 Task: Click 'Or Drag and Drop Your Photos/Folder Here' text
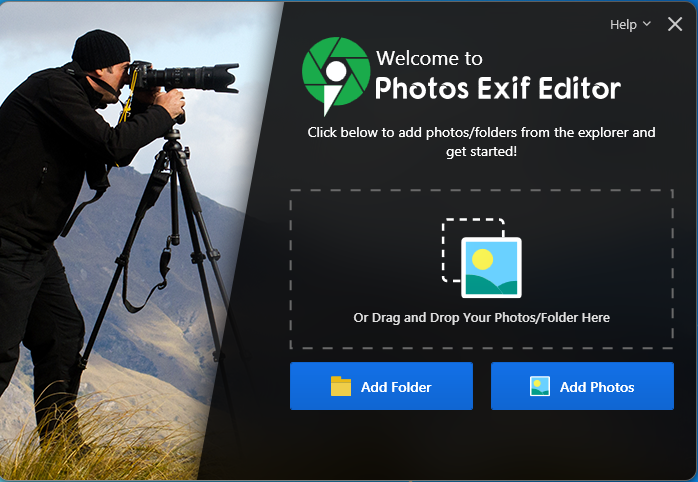click(x=481, y=318)
